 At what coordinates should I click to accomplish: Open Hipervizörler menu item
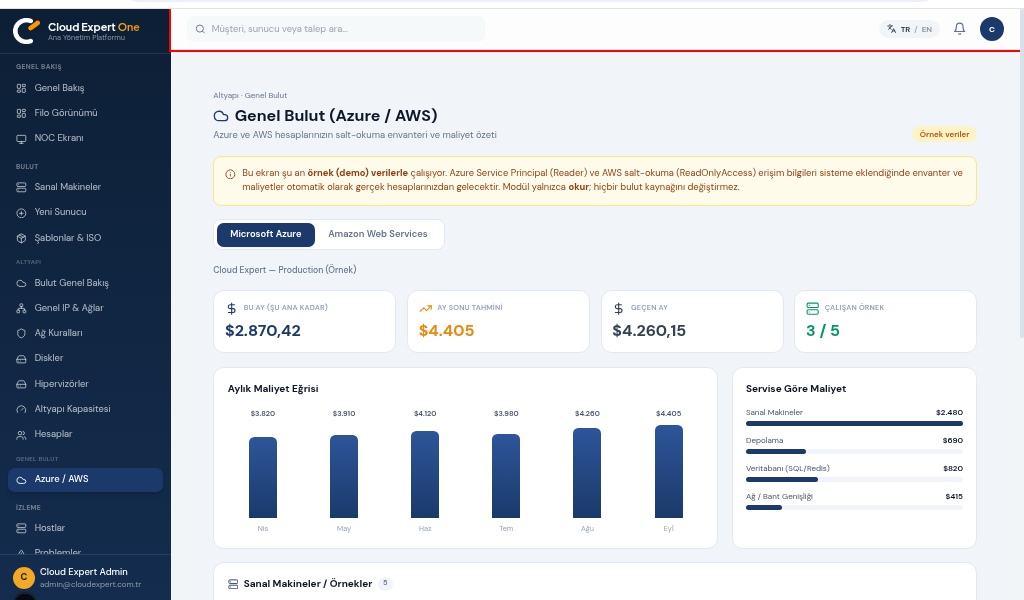(86, 384)
